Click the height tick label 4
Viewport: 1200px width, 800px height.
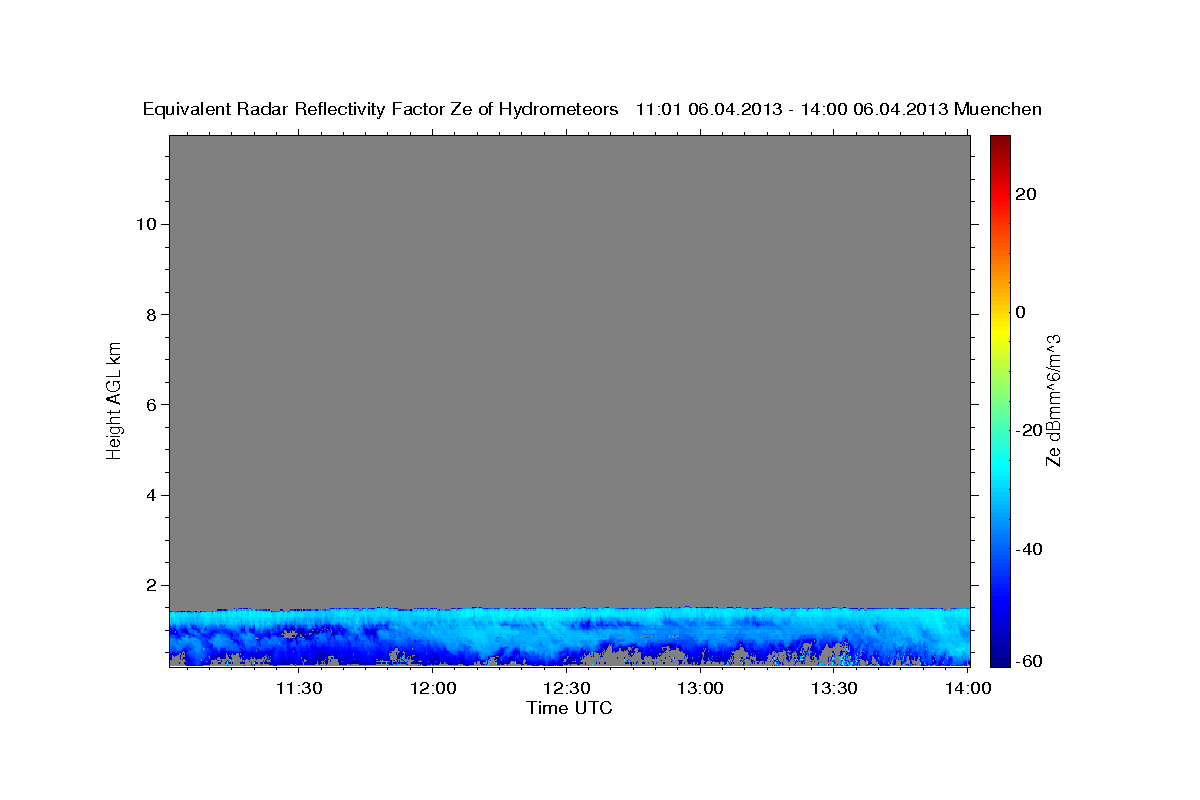pyautogui.click(x=149, y=495)
